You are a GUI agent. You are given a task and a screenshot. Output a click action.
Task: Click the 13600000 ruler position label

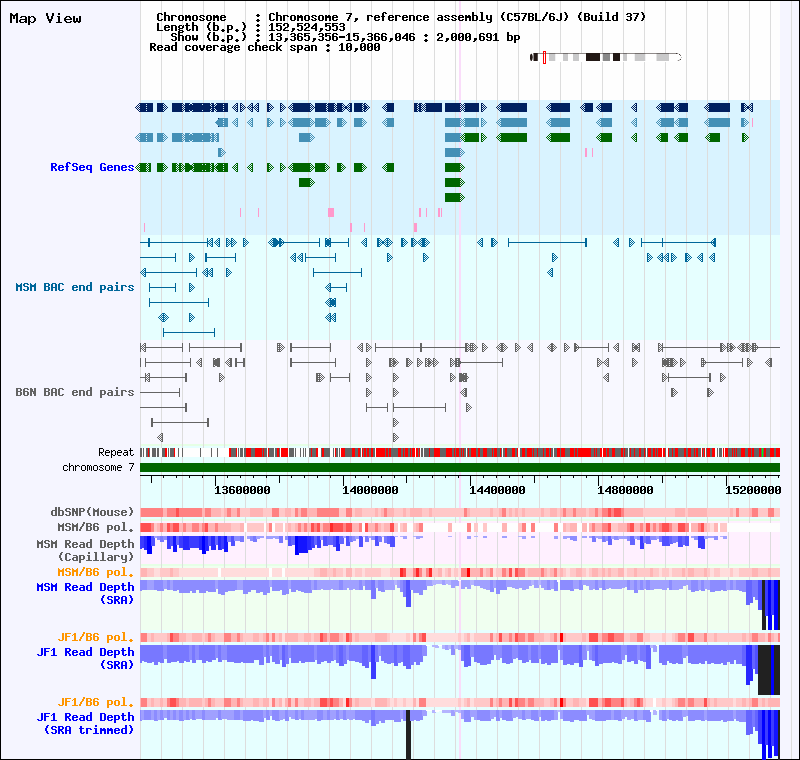click(242, 490)
